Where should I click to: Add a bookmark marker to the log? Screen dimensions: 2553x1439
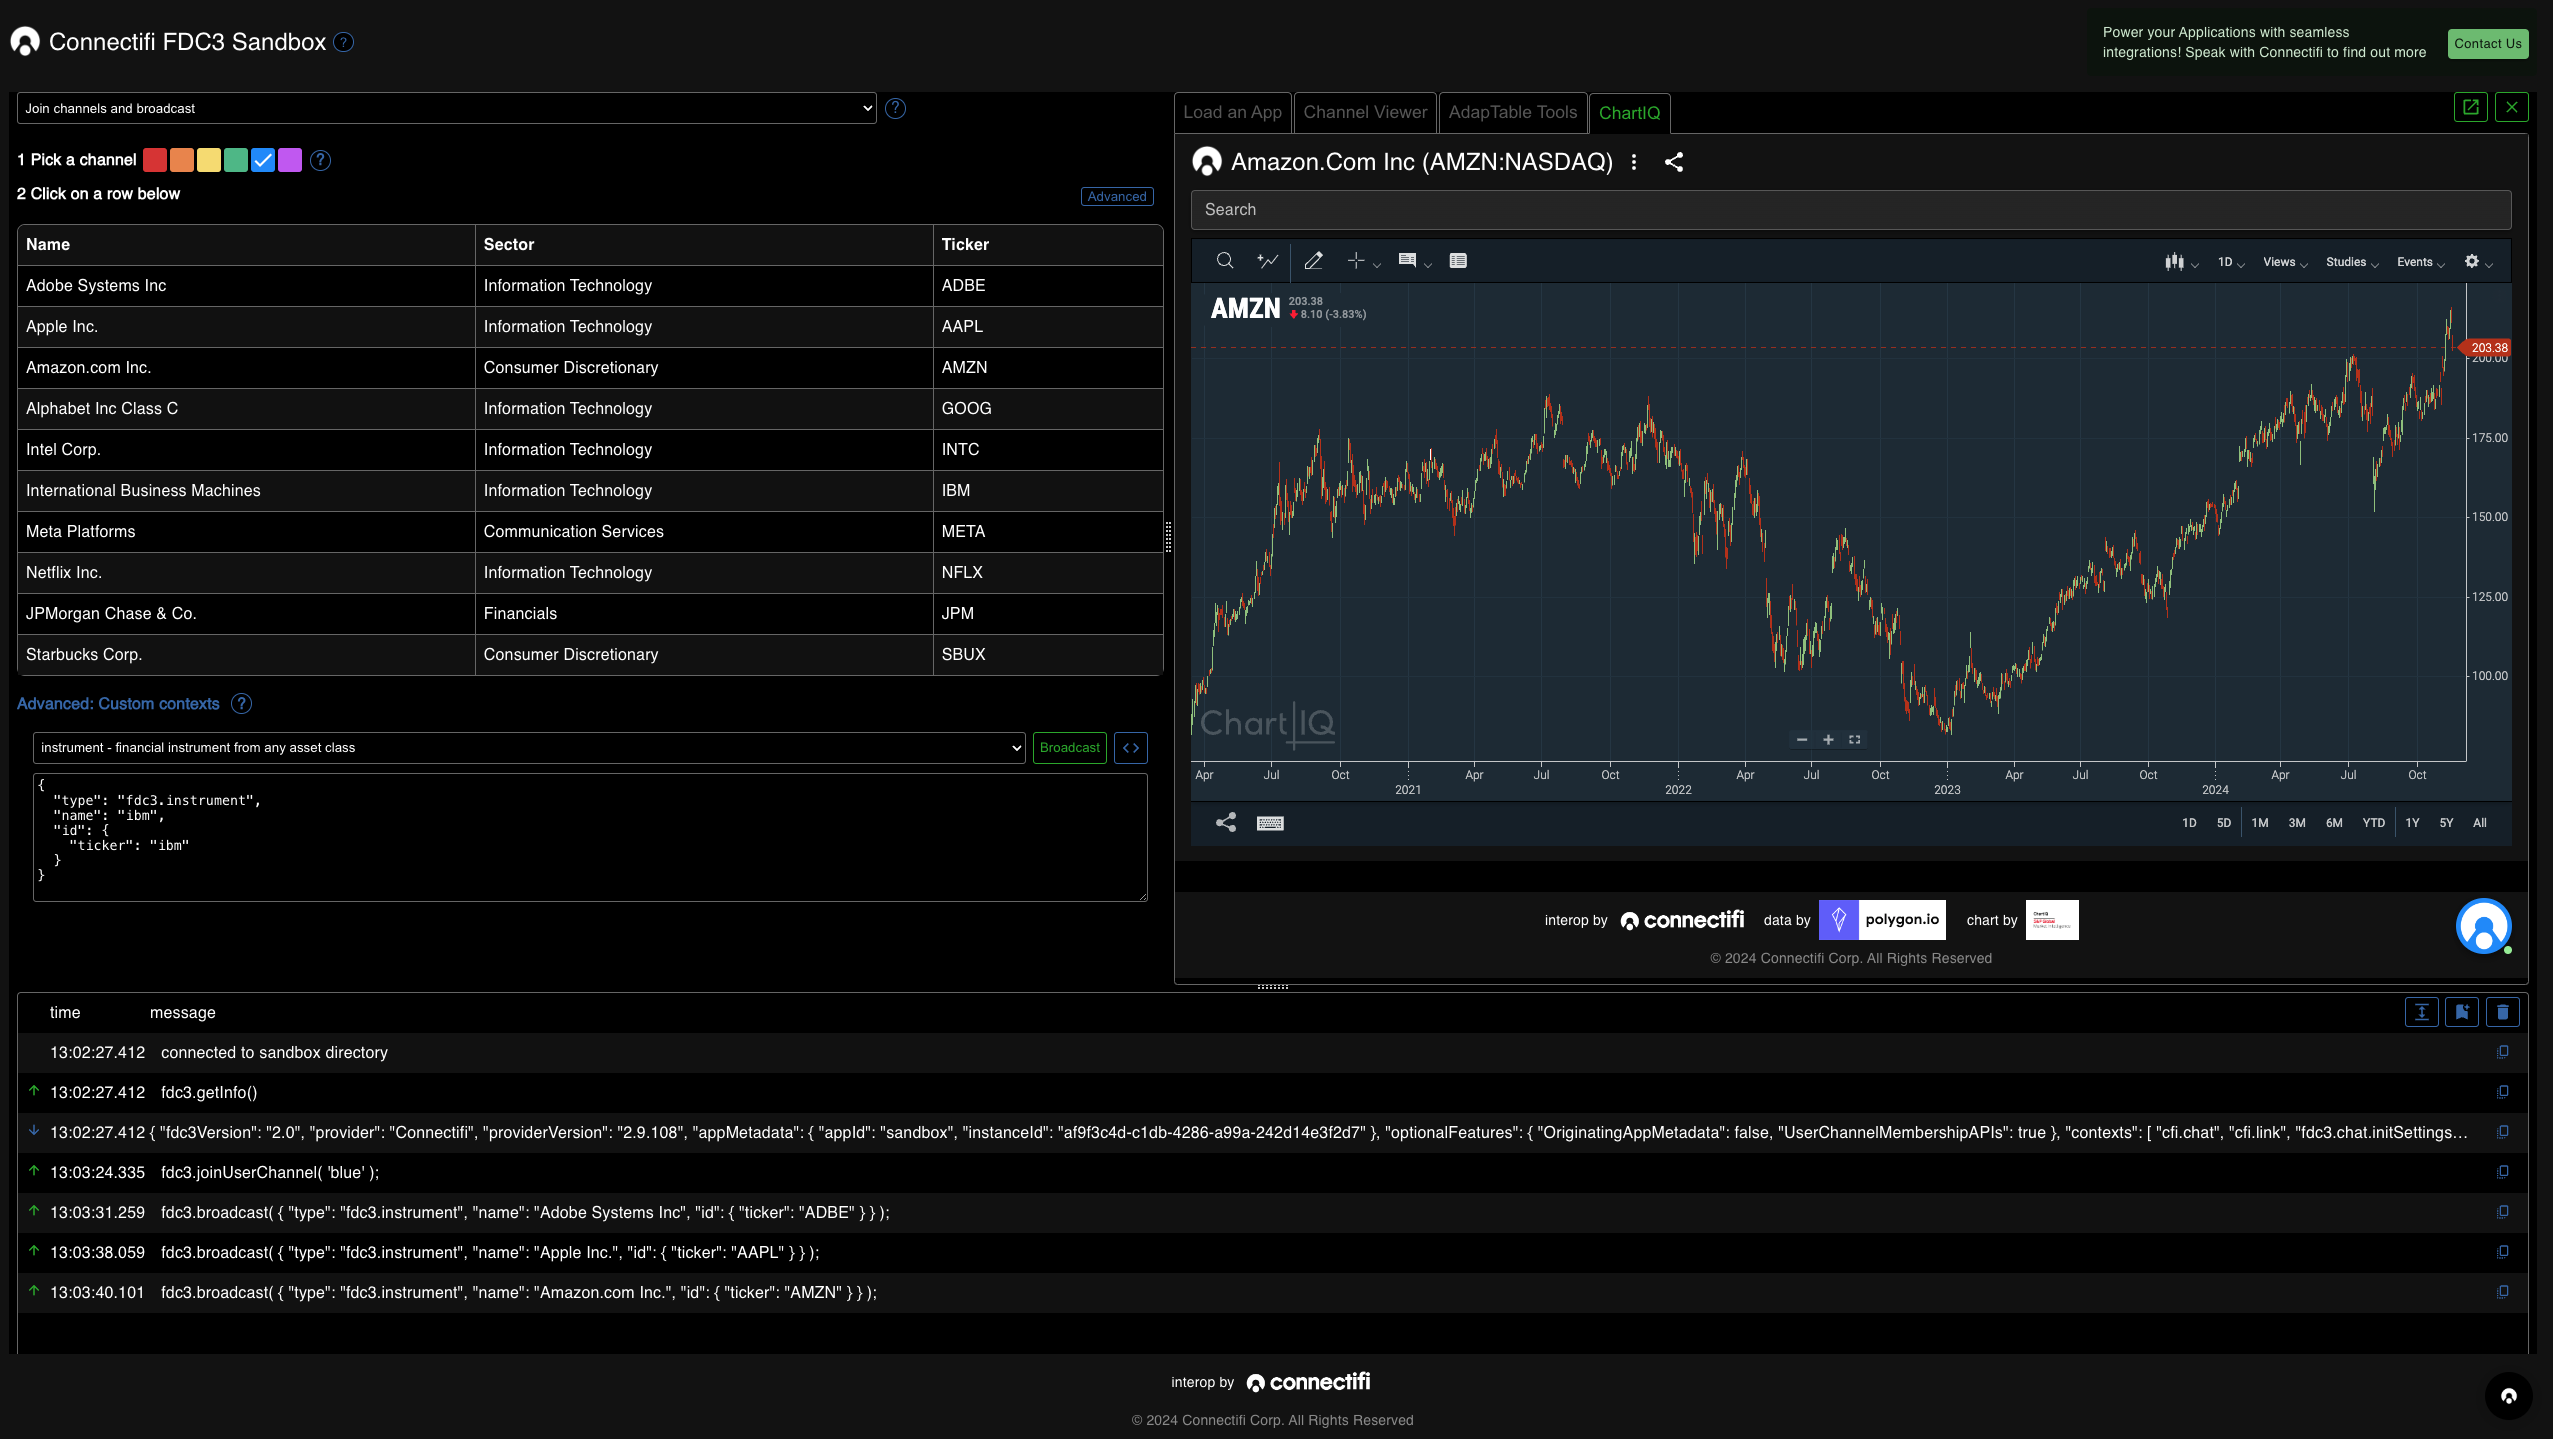click(2462, 1013)
